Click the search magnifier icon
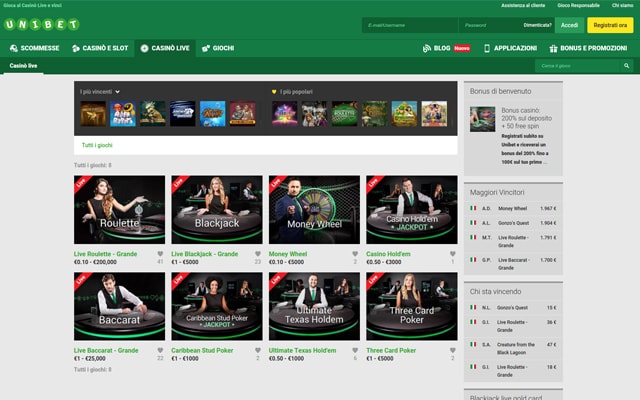 [x=626, y=66]
